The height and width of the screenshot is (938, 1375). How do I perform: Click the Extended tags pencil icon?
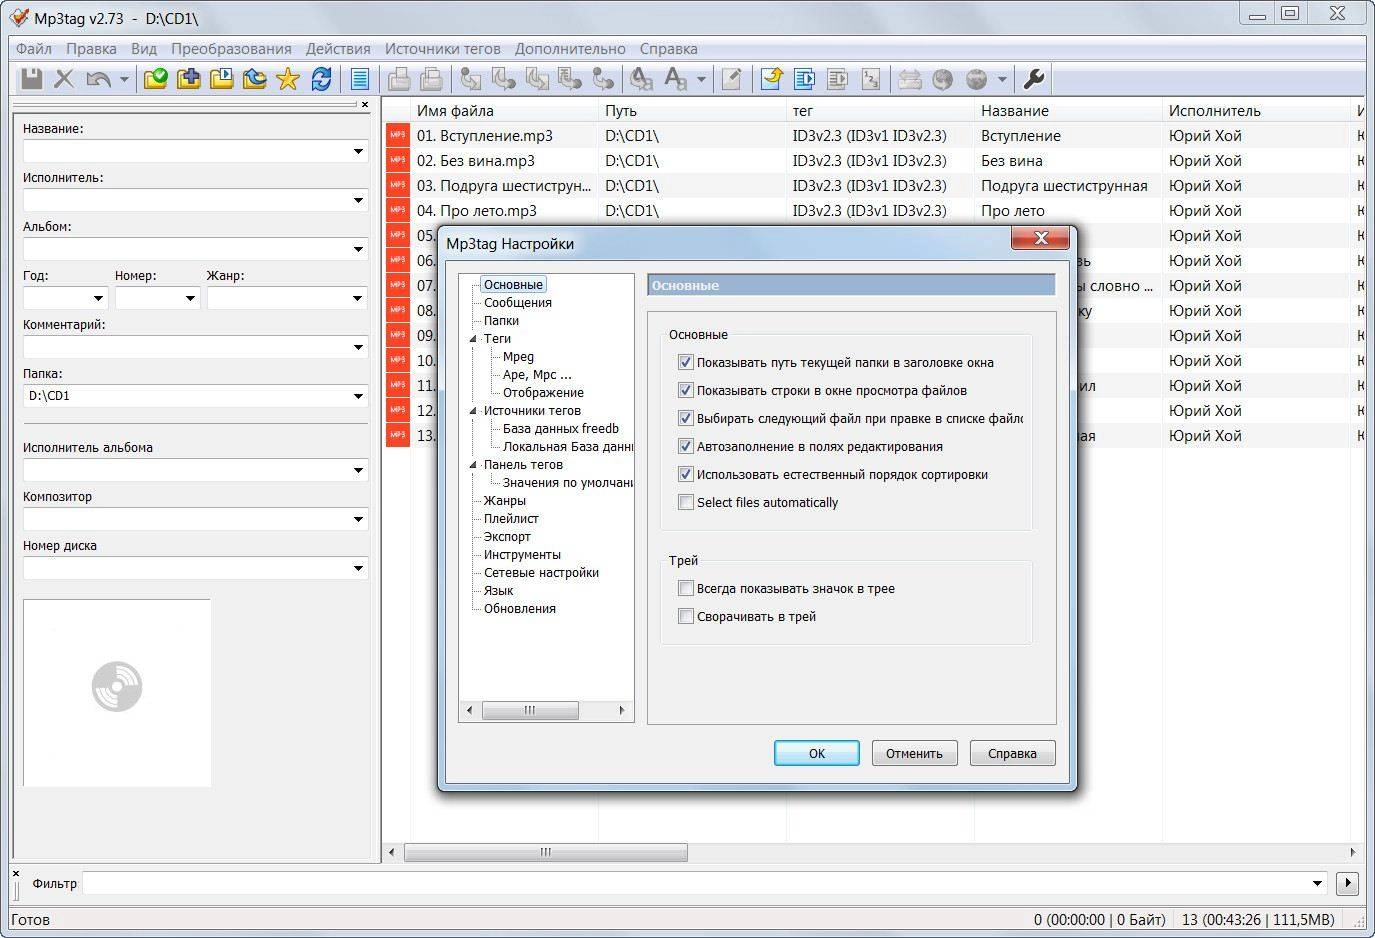731,79
